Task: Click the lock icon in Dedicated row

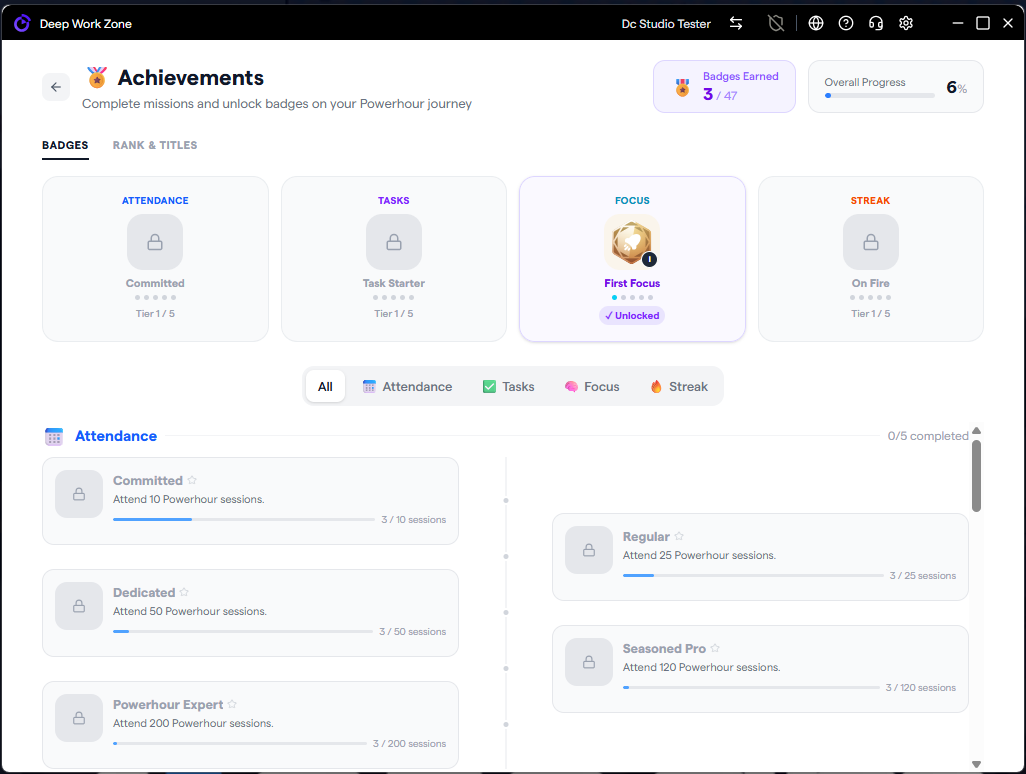Action: [79, 607]
